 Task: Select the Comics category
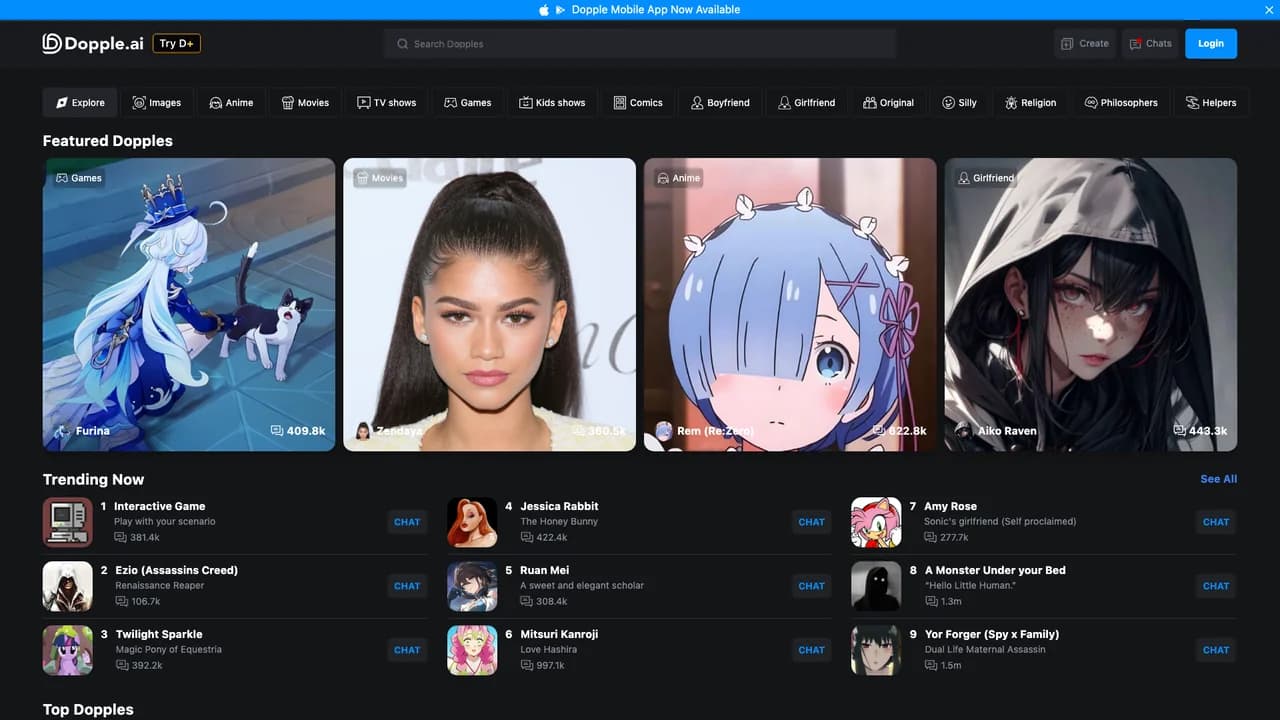[638, 102]
